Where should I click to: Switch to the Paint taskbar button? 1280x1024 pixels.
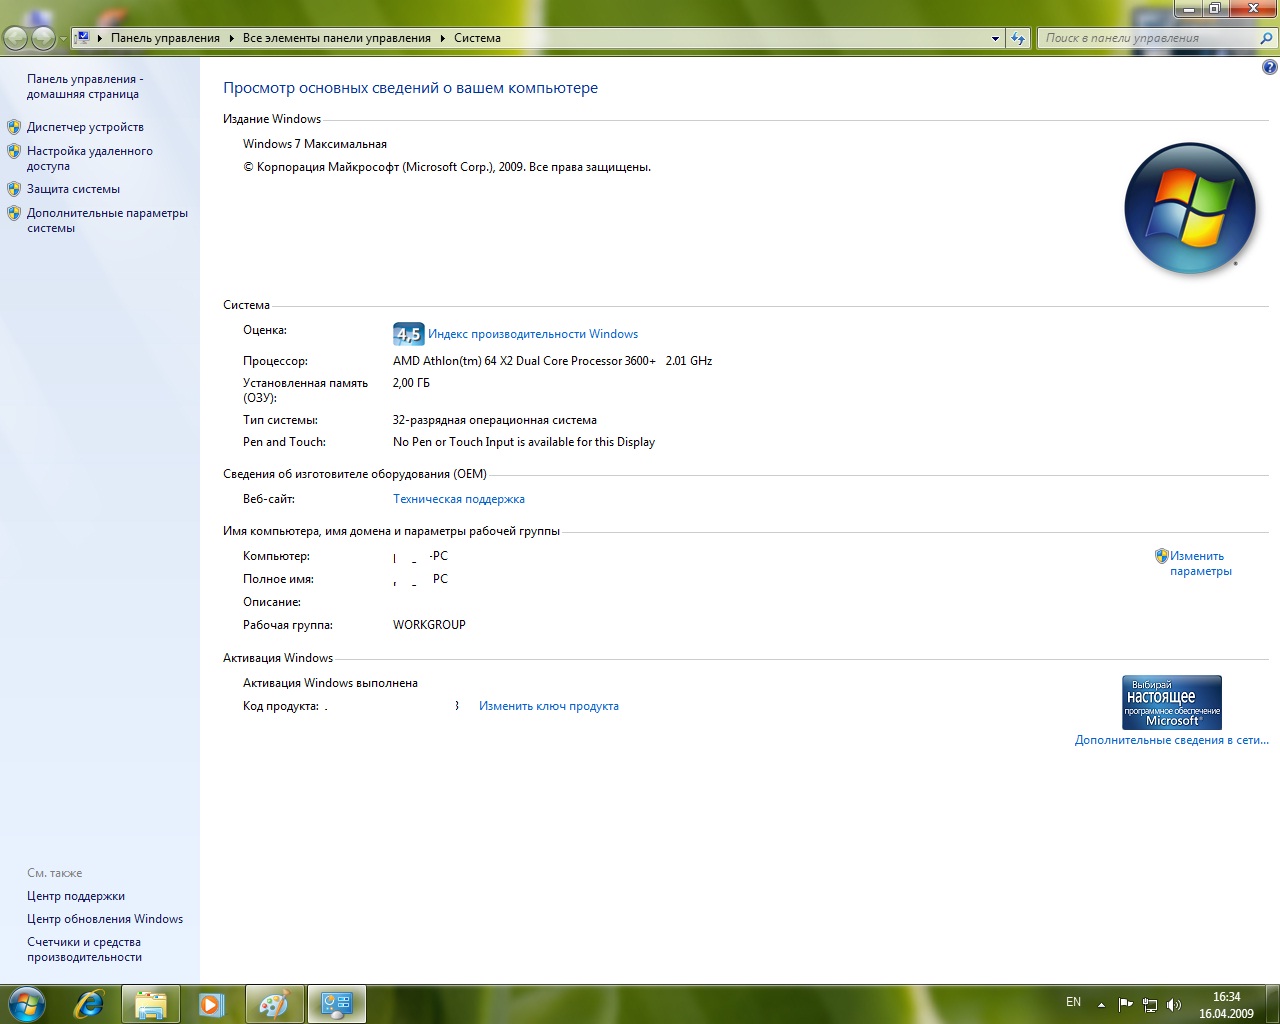[x=274, y=1004]
